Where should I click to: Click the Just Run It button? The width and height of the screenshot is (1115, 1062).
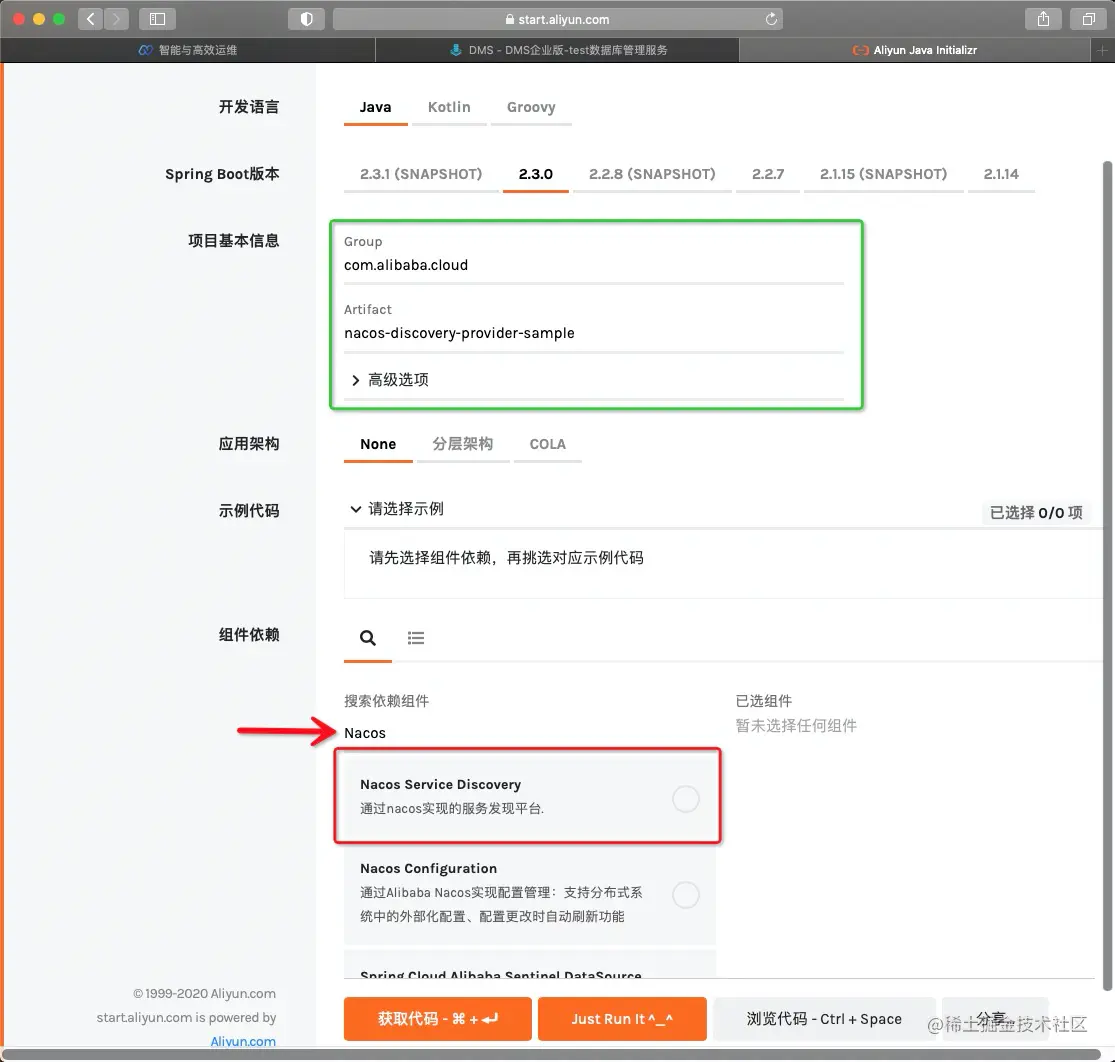[622, 1019]
